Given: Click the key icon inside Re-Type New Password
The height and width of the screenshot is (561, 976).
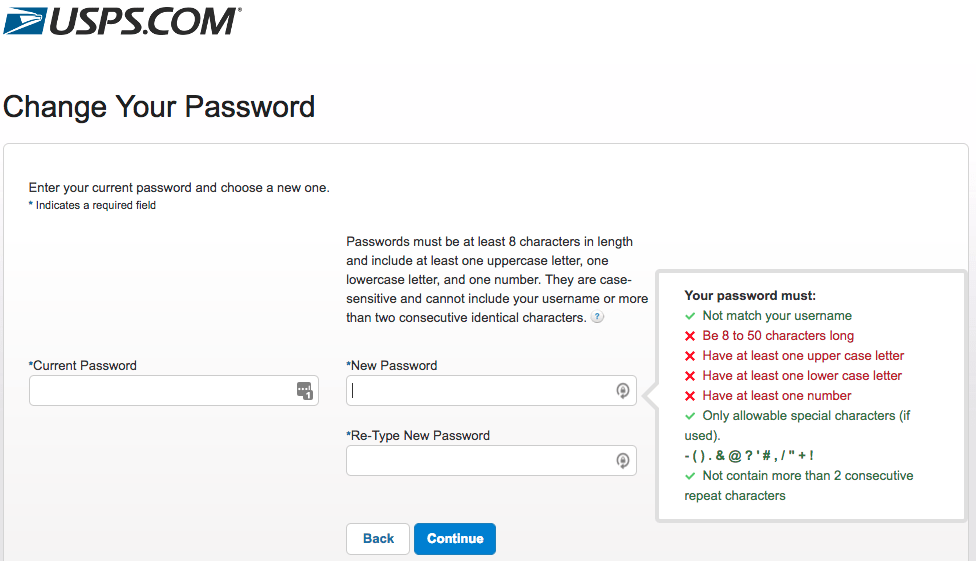Looking at the screenshot, I should click(x=622, y=461).
